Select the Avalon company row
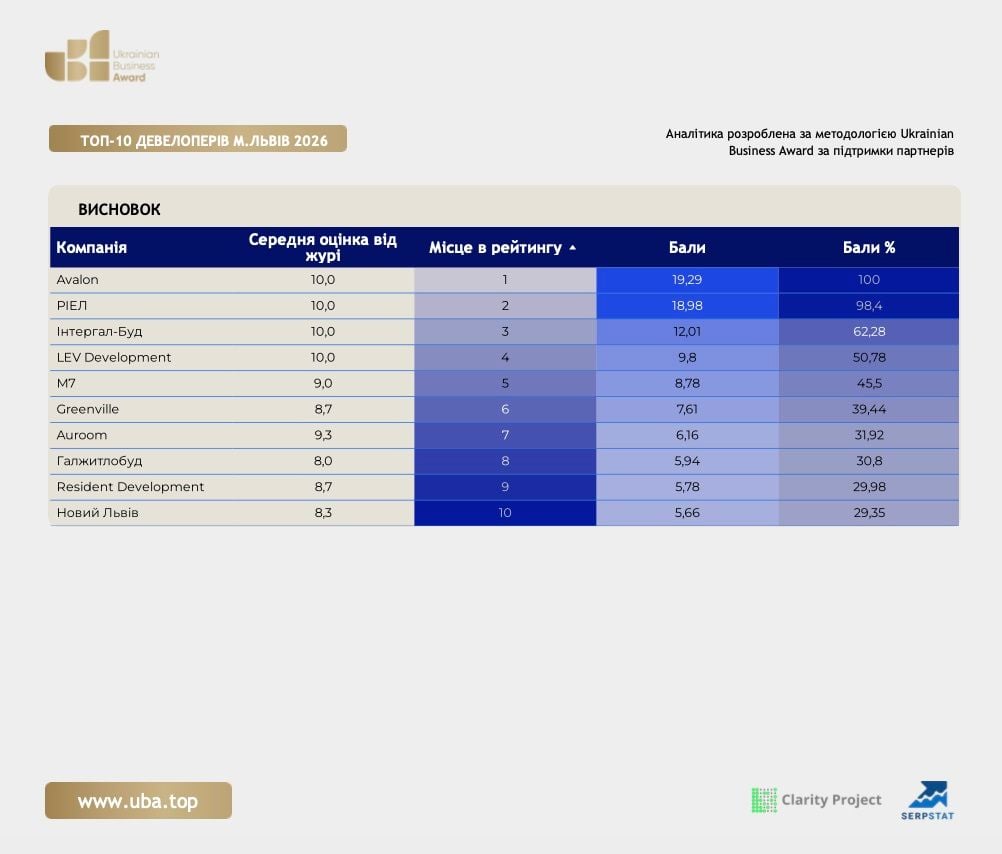This screenshot has height=854, width=1002. point(504,280)
